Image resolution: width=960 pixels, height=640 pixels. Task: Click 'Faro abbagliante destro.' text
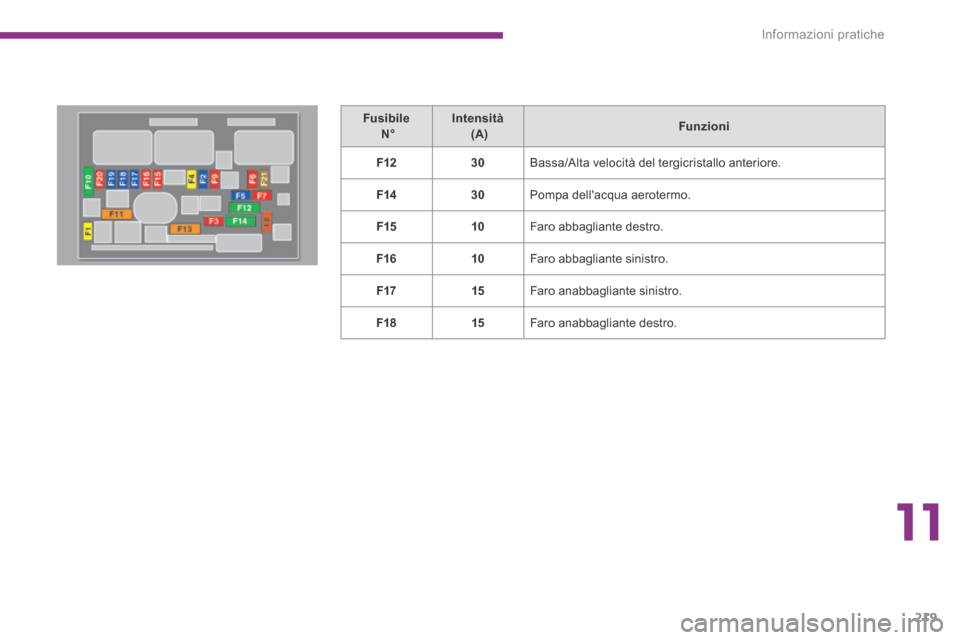tap(596, 227)
